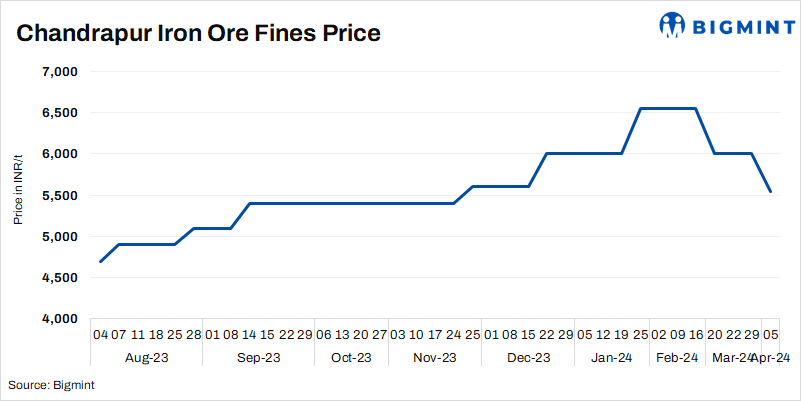Select the Chandrapur Iron Ore Fines Price title

click(x=198, y=33)
